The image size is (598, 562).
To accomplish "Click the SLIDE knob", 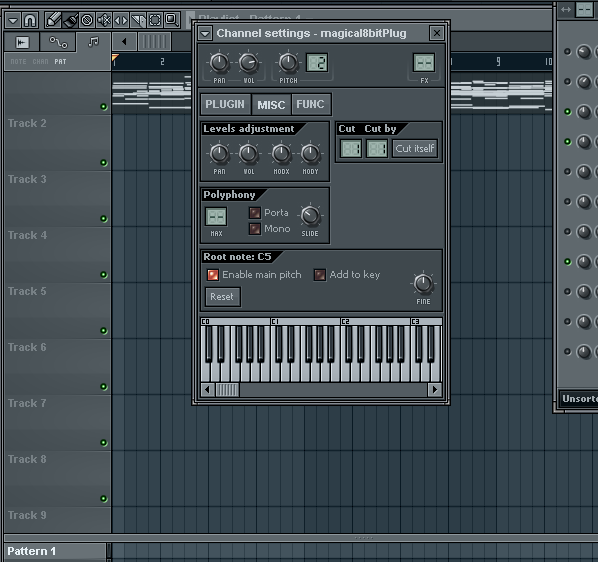I will coord(310,215).
